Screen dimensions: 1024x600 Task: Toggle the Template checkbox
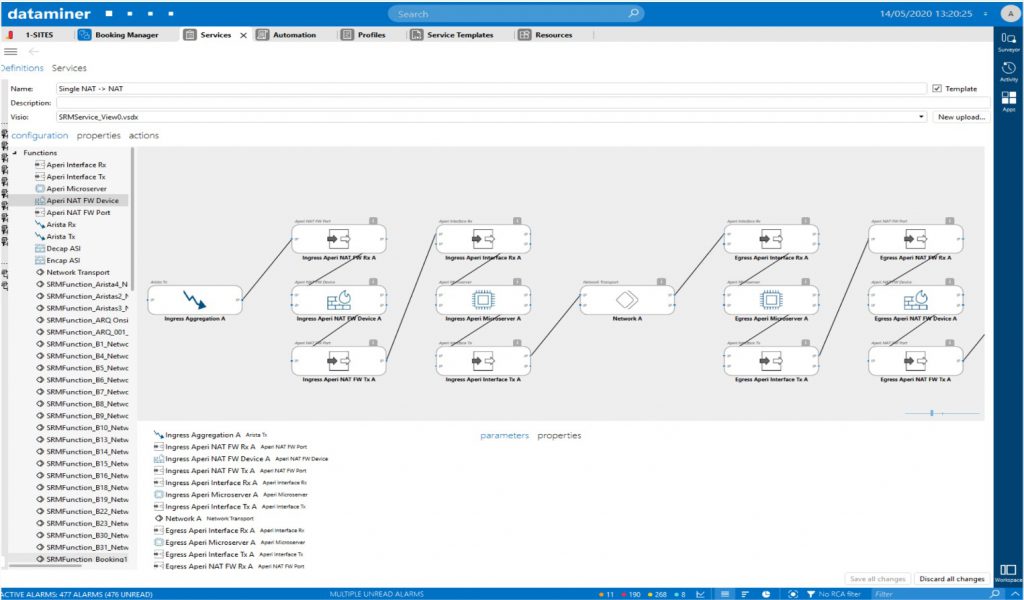pyautogui.click(x=937, y=89)
